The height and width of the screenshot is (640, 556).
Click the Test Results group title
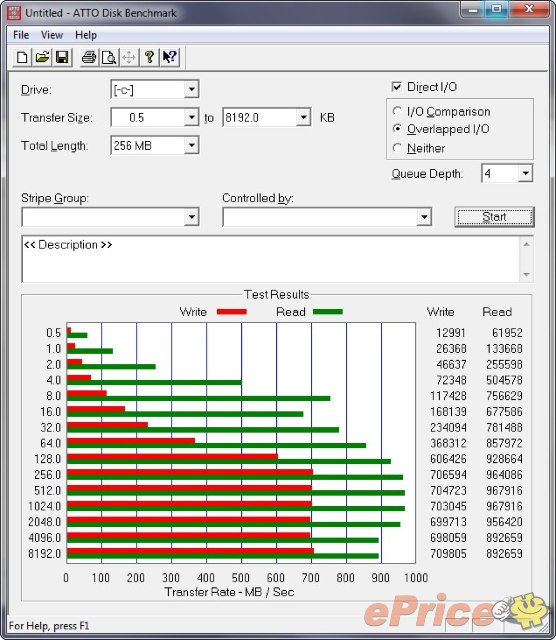coord(276,294)
